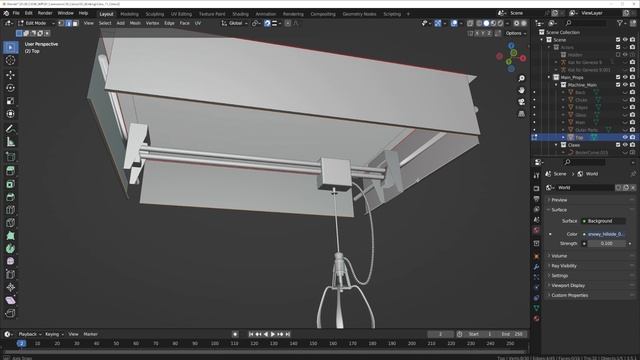The width and height of the screenshot is (640, 360).
Task: Click the Pan view hand icon
Action: click(x=521, y=90)
